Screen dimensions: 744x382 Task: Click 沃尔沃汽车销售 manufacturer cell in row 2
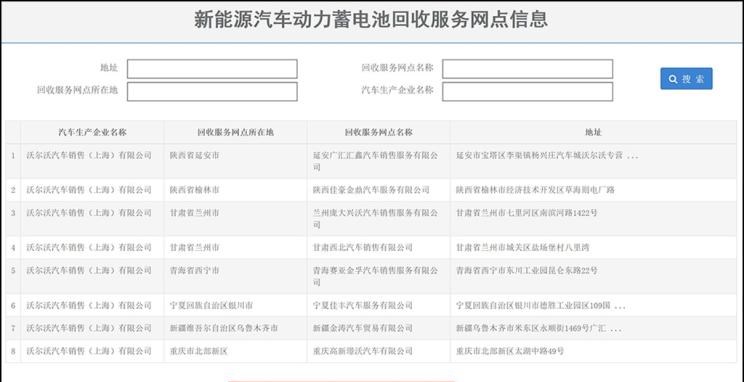[x=89, y=190]
